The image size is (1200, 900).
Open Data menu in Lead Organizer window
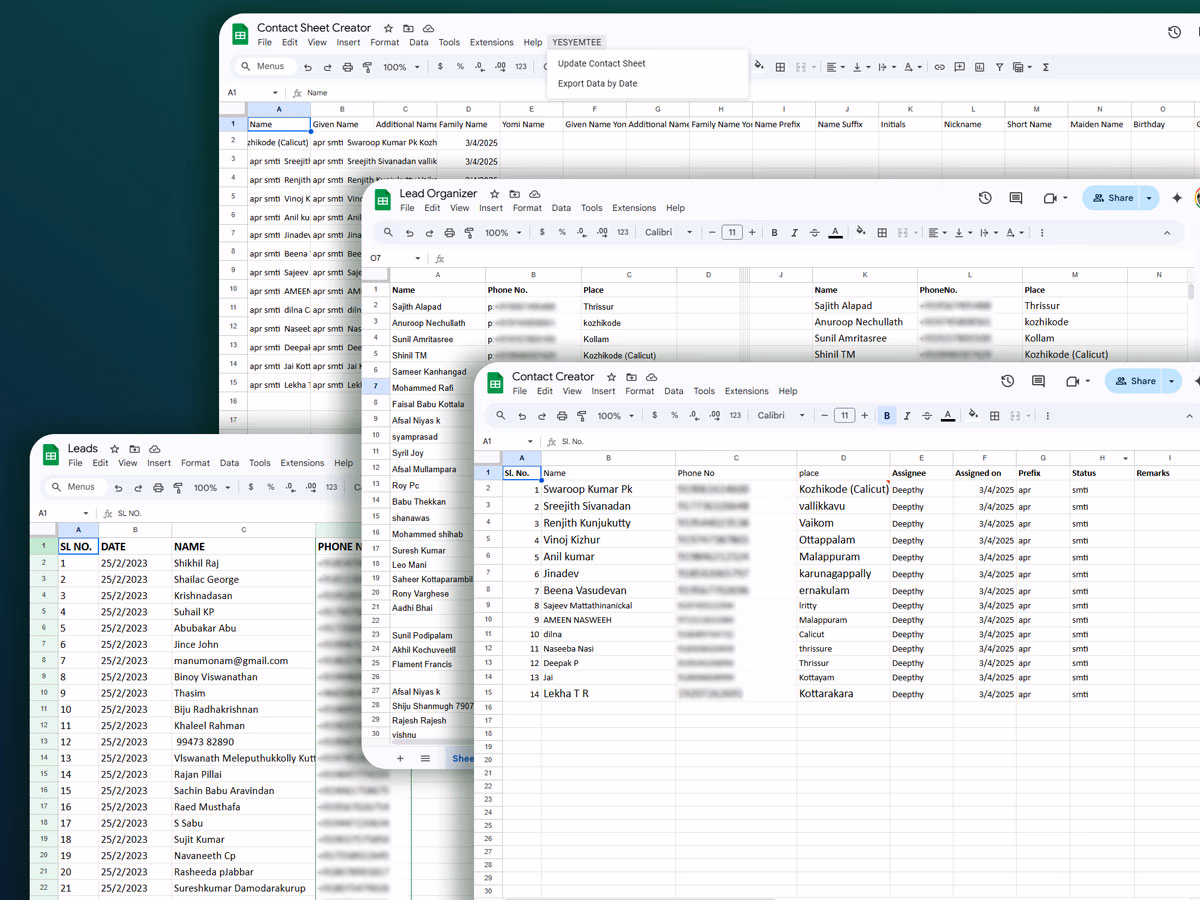tap(561, 208)
